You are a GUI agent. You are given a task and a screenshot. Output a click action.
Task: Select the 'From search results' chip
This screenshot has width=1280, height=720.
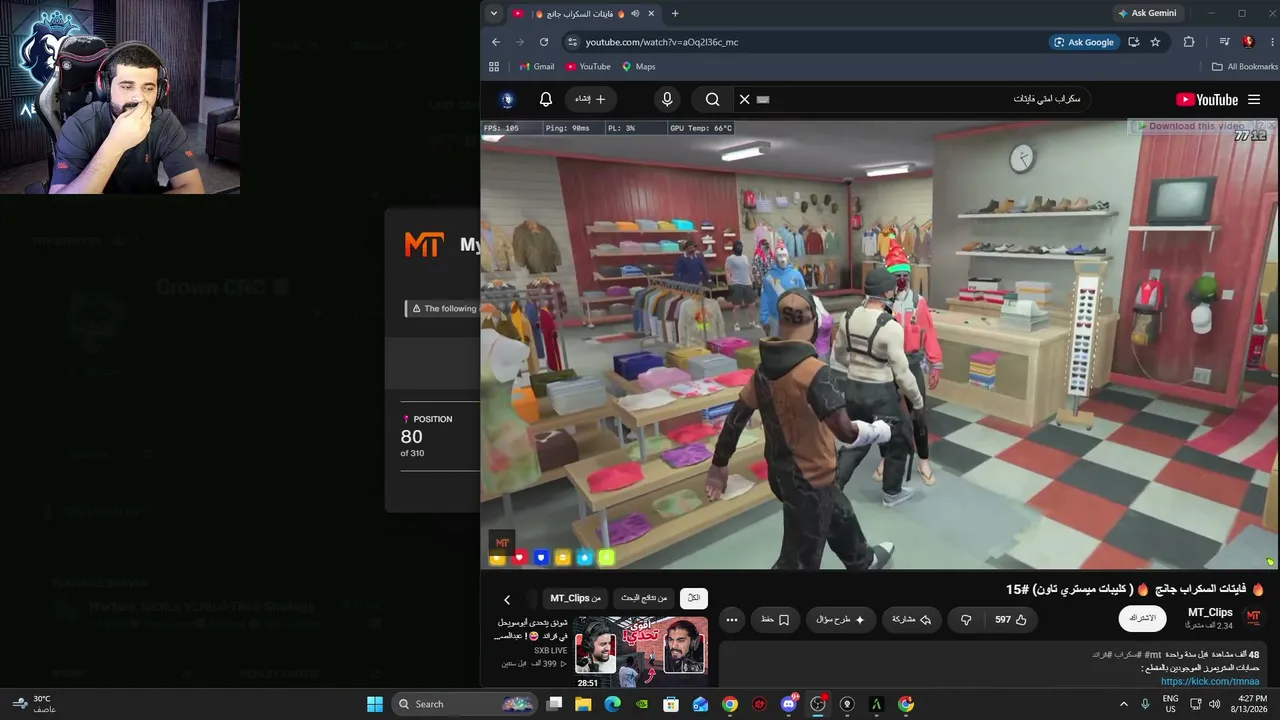(x=644, y=598)
